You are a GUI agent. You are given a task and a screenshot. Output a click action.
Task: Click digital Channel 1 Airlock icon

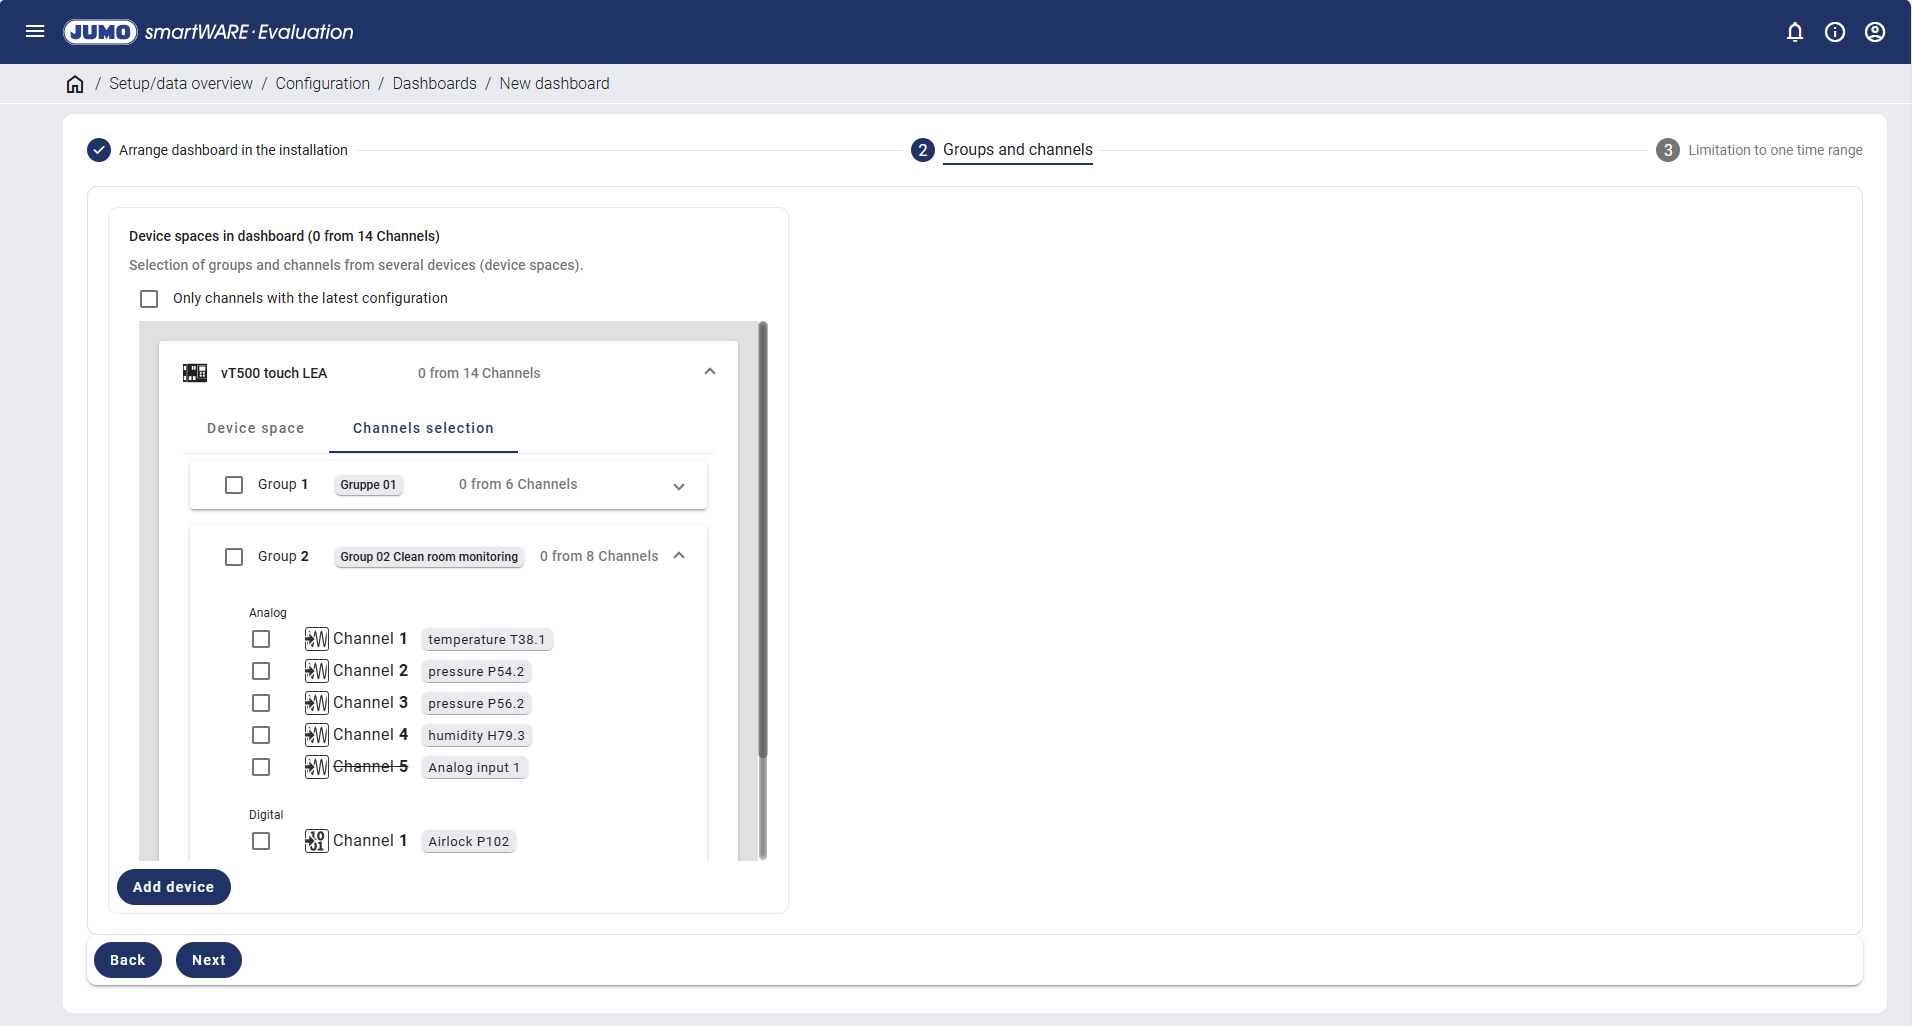pos(316,841)
